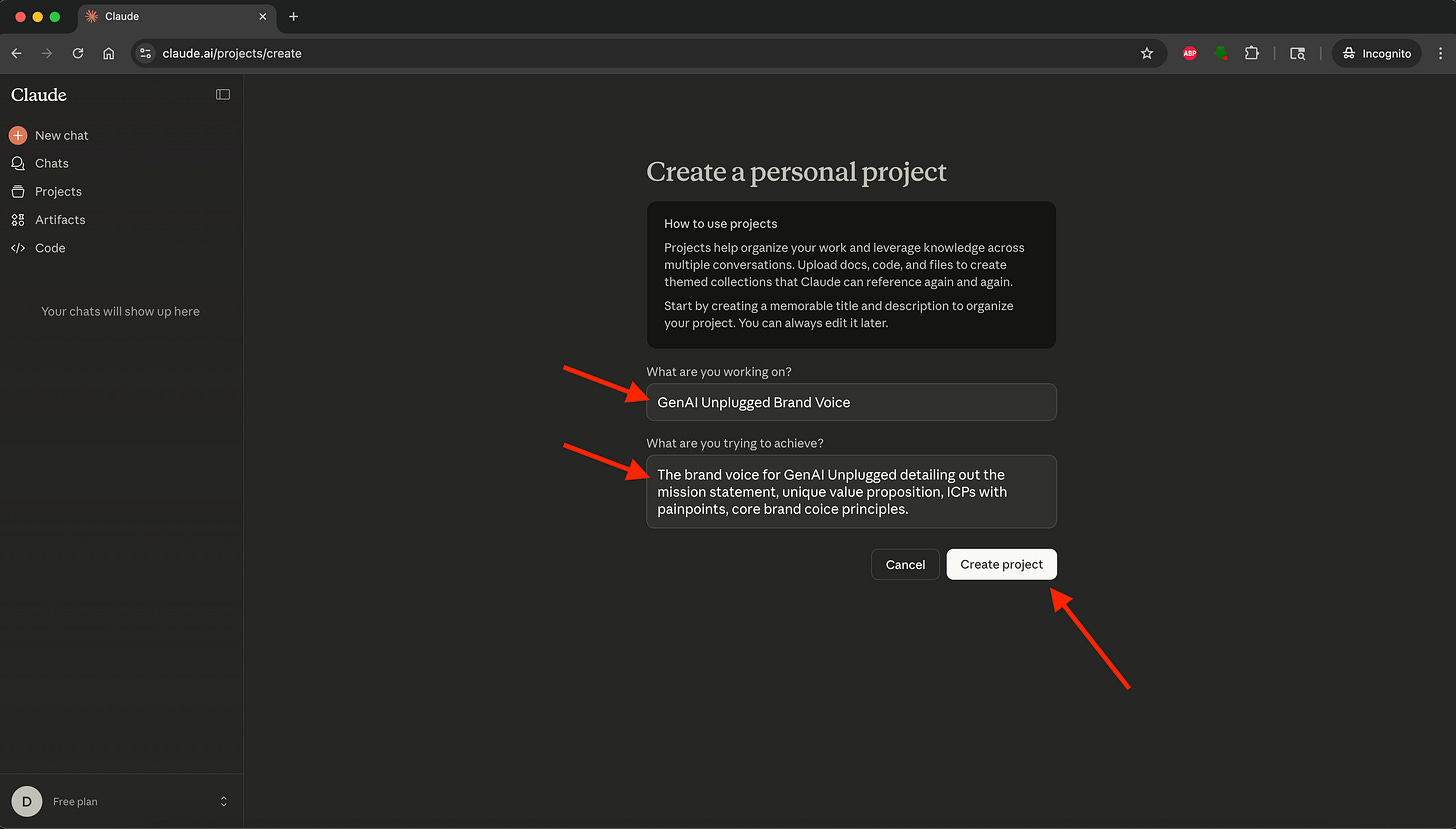The image size is (1456, 829).
Task: Collapse the sidebar with the panel icon
Action: pyautogui.click(x=223, y=95)
